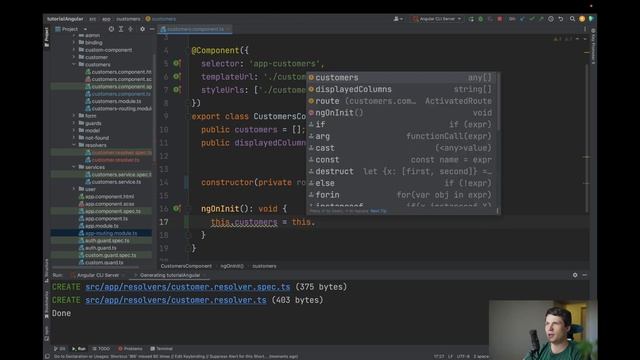Click the Rerun icon next to run configuration
The height and width of the screenshot is (360, 640).
click(x=471, y=19)
